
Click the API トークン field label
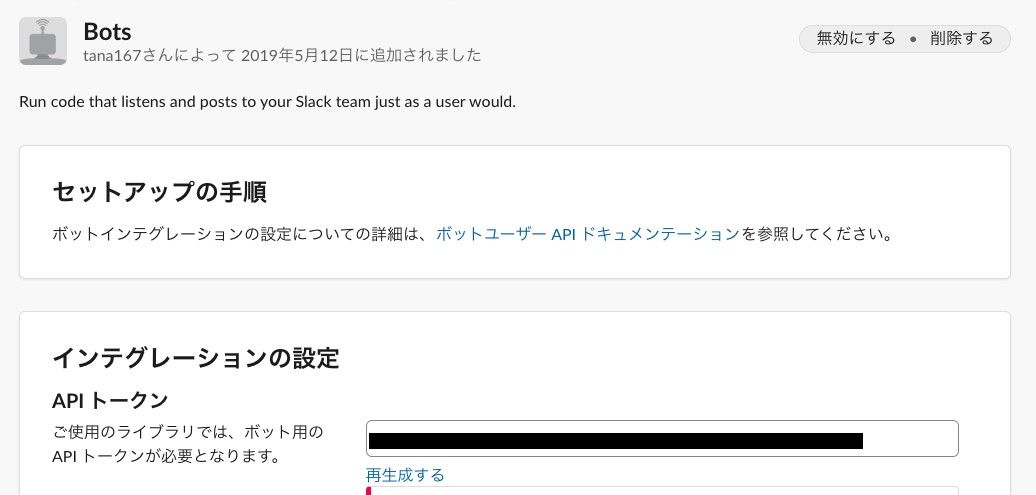(x=110, y=401)
